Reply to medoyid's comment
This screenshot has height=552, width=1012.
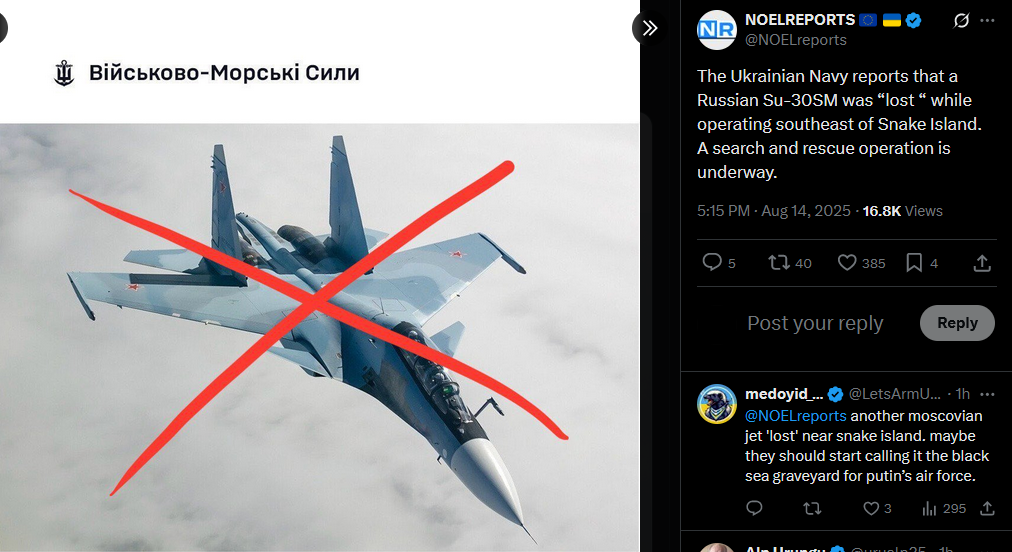coord(754,508)
